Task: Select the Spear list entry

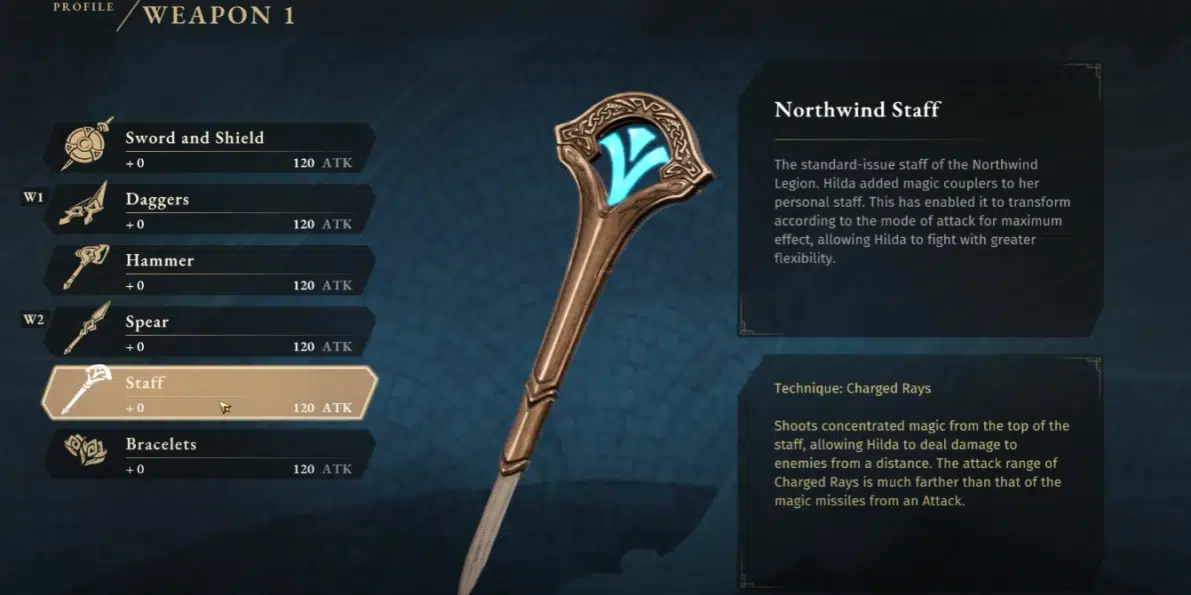Action: [x=209, y=332]
